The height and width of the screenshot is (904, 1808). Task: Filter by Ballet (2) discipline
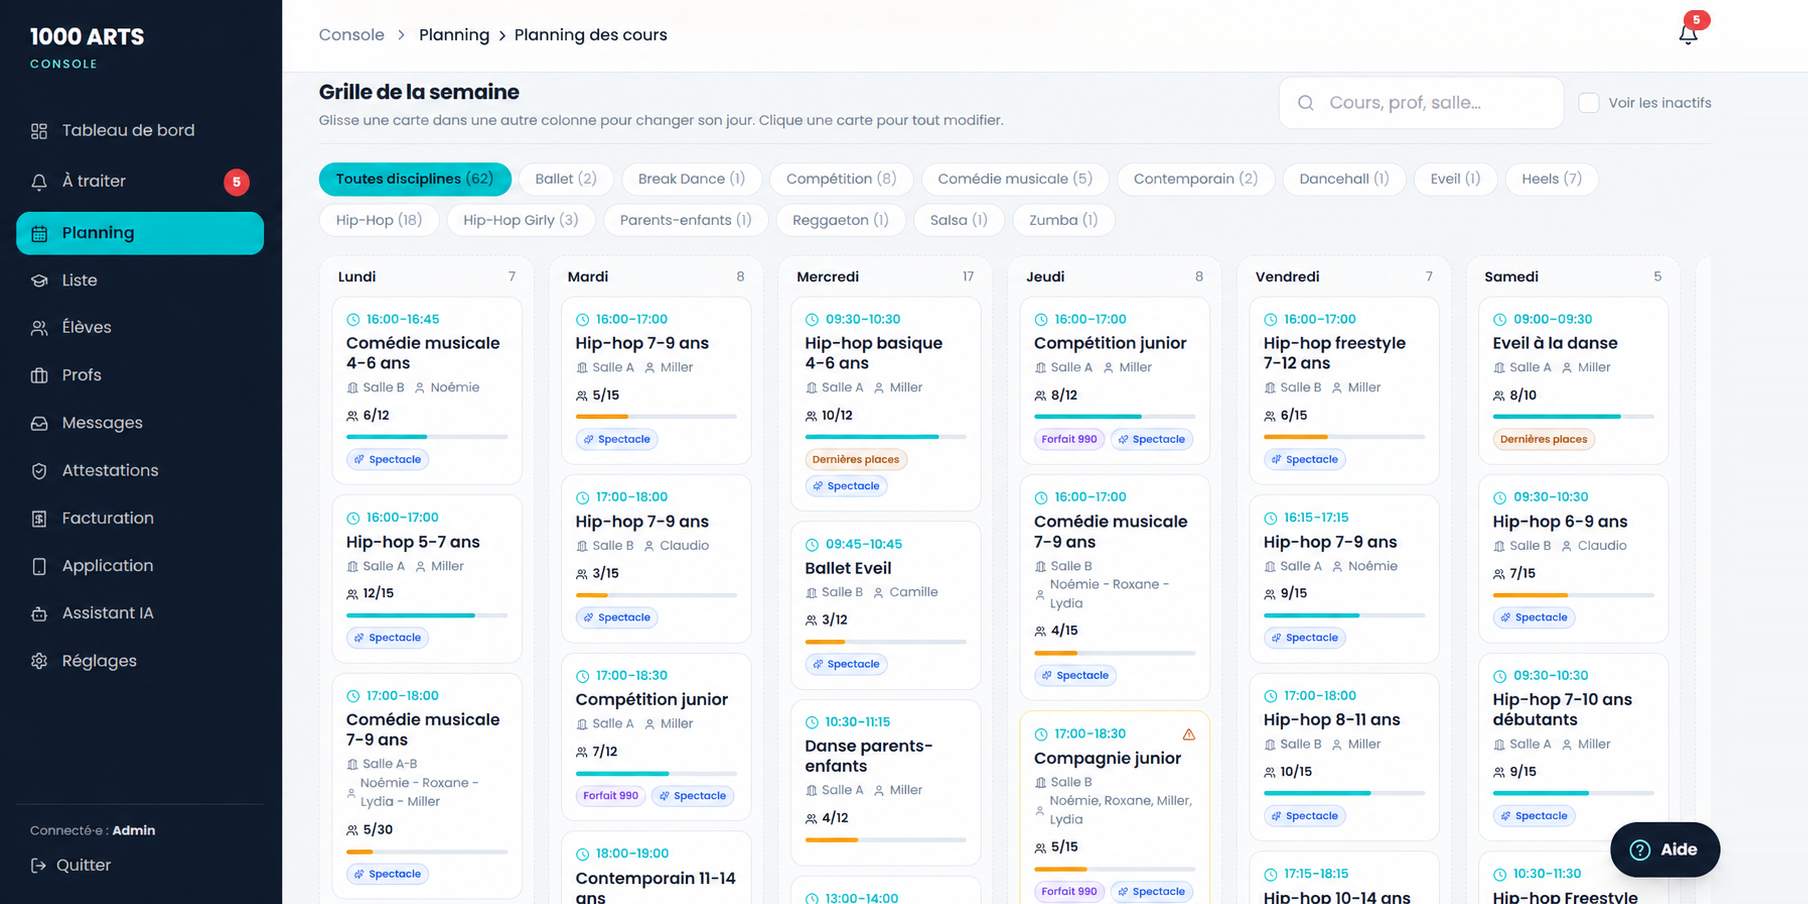pyautogui.click(x=566, y=179)
